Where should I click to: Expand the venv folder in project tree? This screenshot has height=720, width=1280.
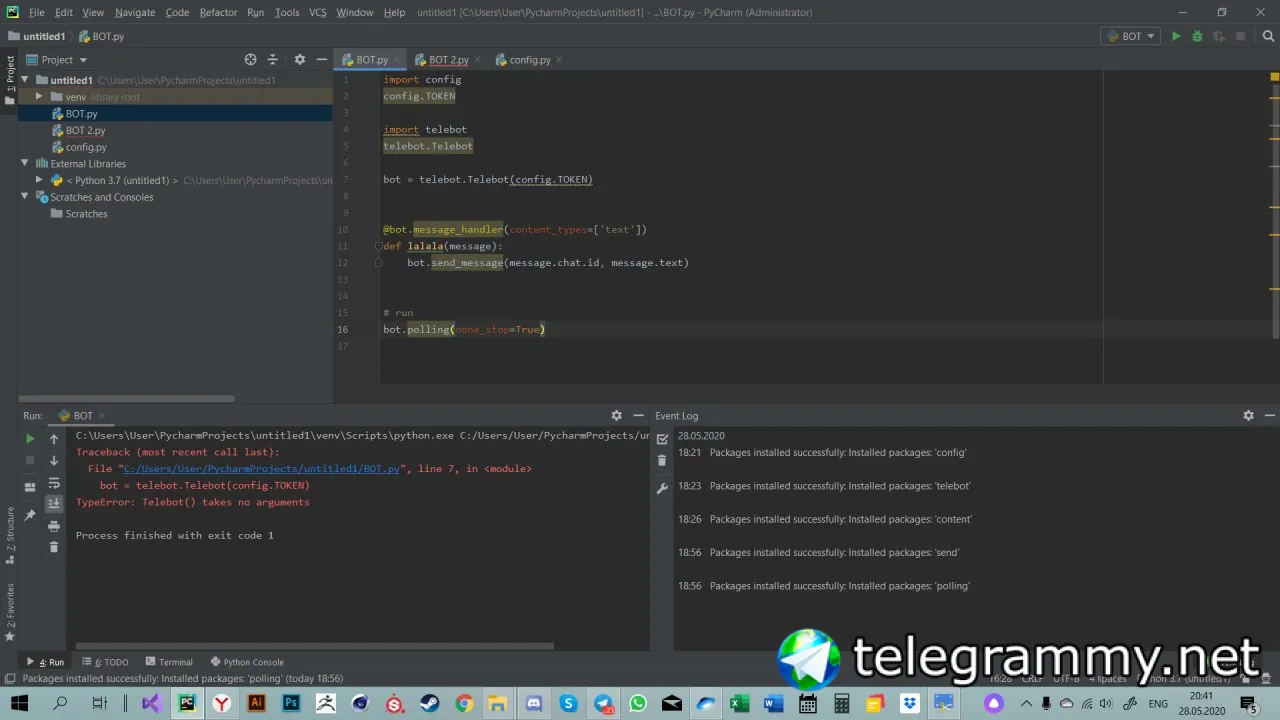pos(39,97)
